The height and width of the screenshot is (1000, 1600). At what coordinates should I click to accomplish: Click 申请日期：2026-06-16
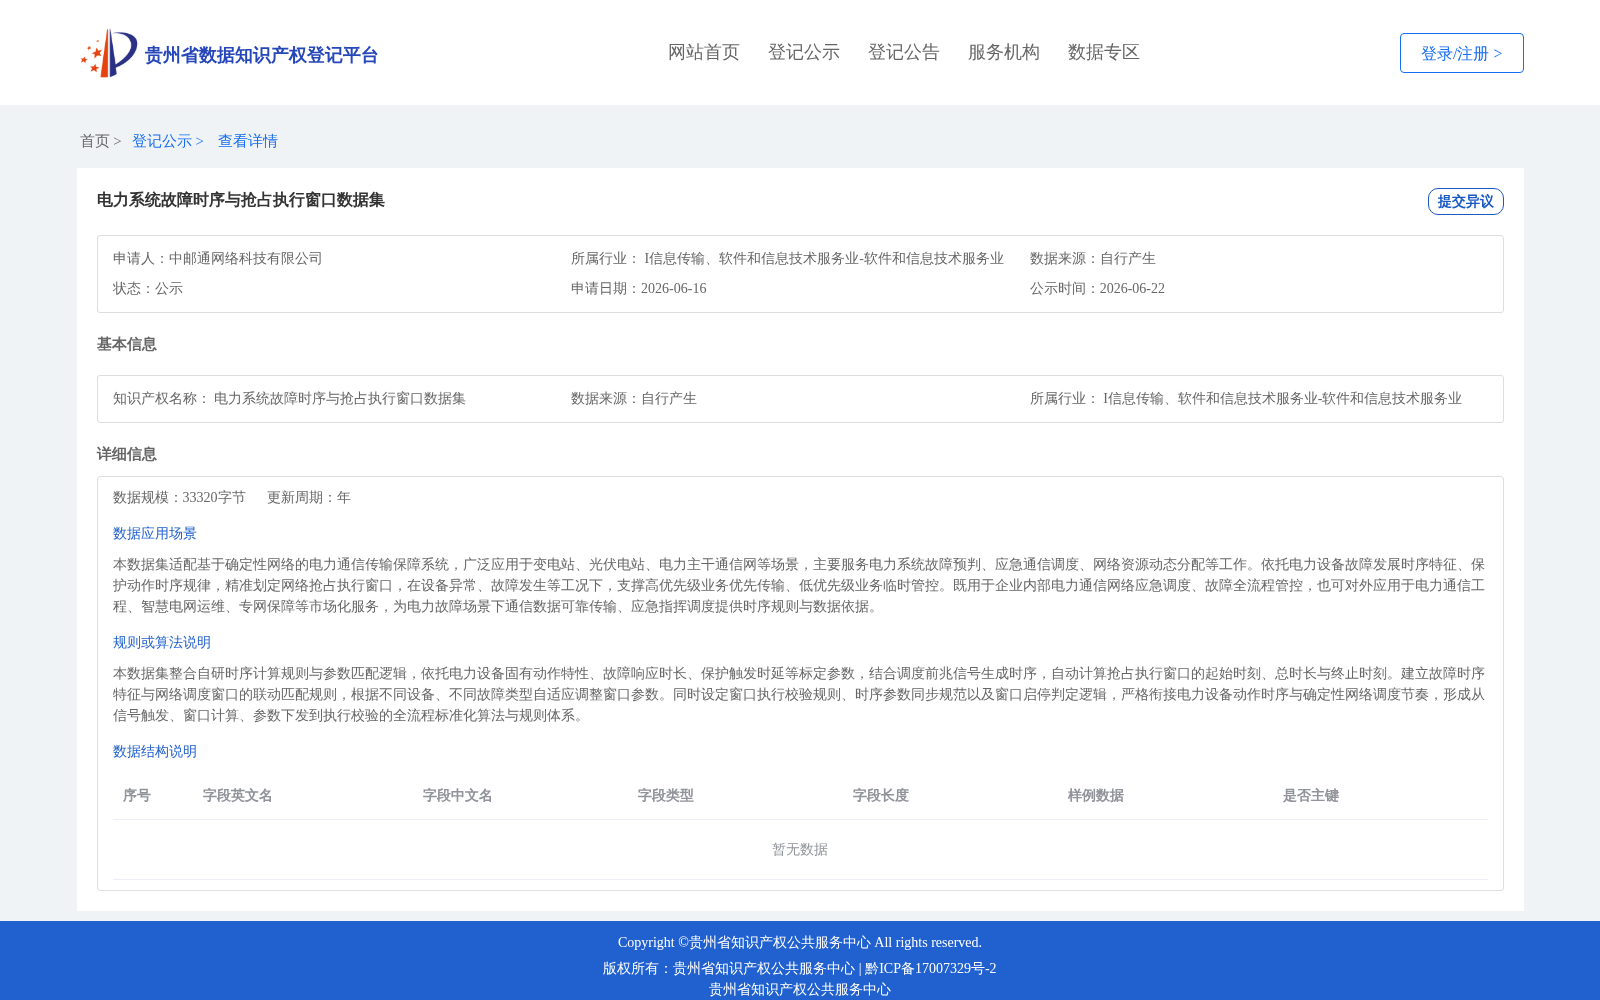pos(639,288)
